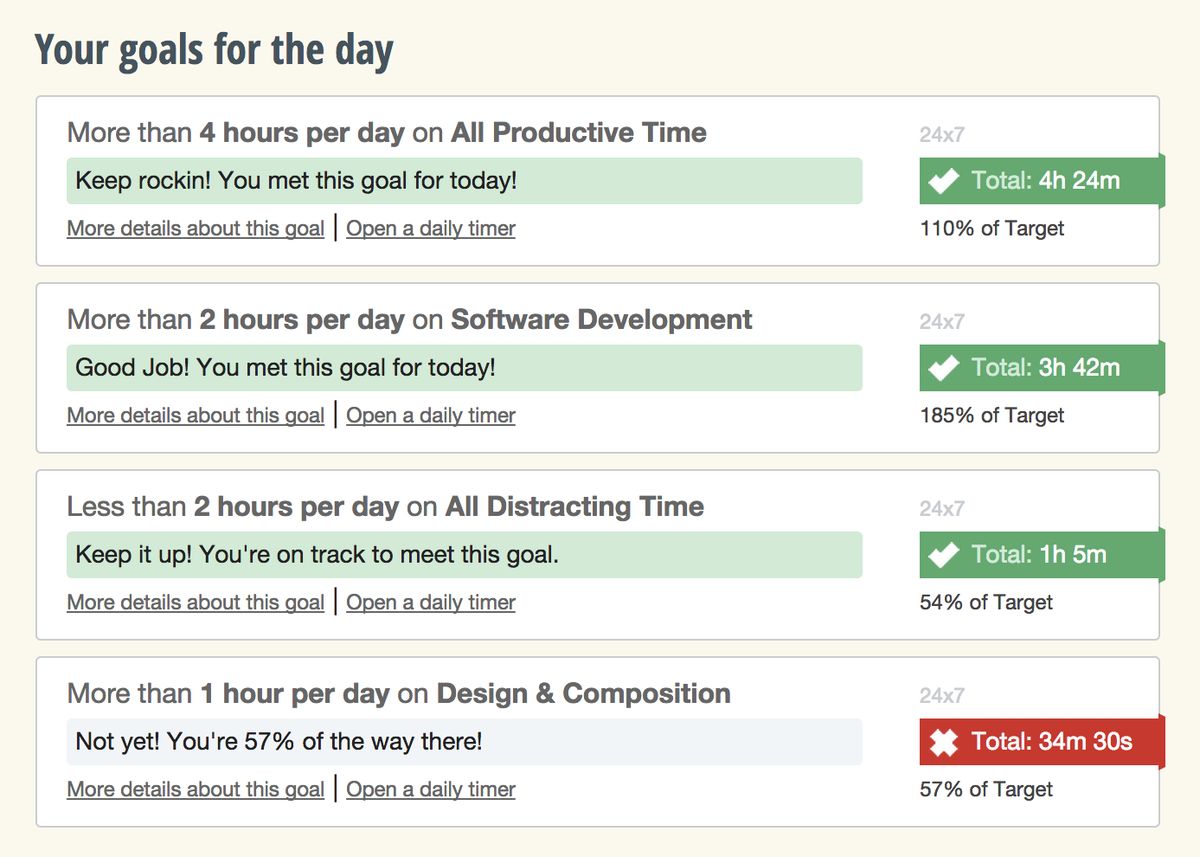The image size is (1200, 857).
Task: Click the 'Software Development' goal title
Action: point(601,320)
